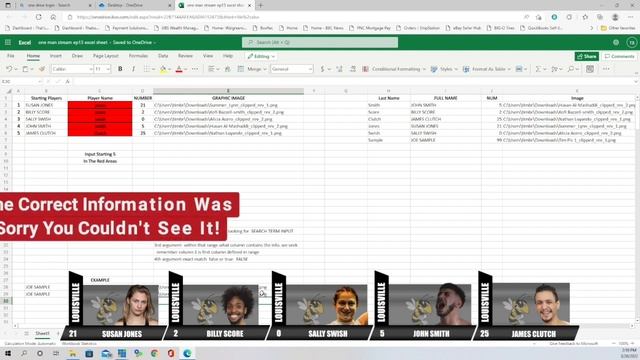Switch to the Draw ribbon tab

pos(77,56)
